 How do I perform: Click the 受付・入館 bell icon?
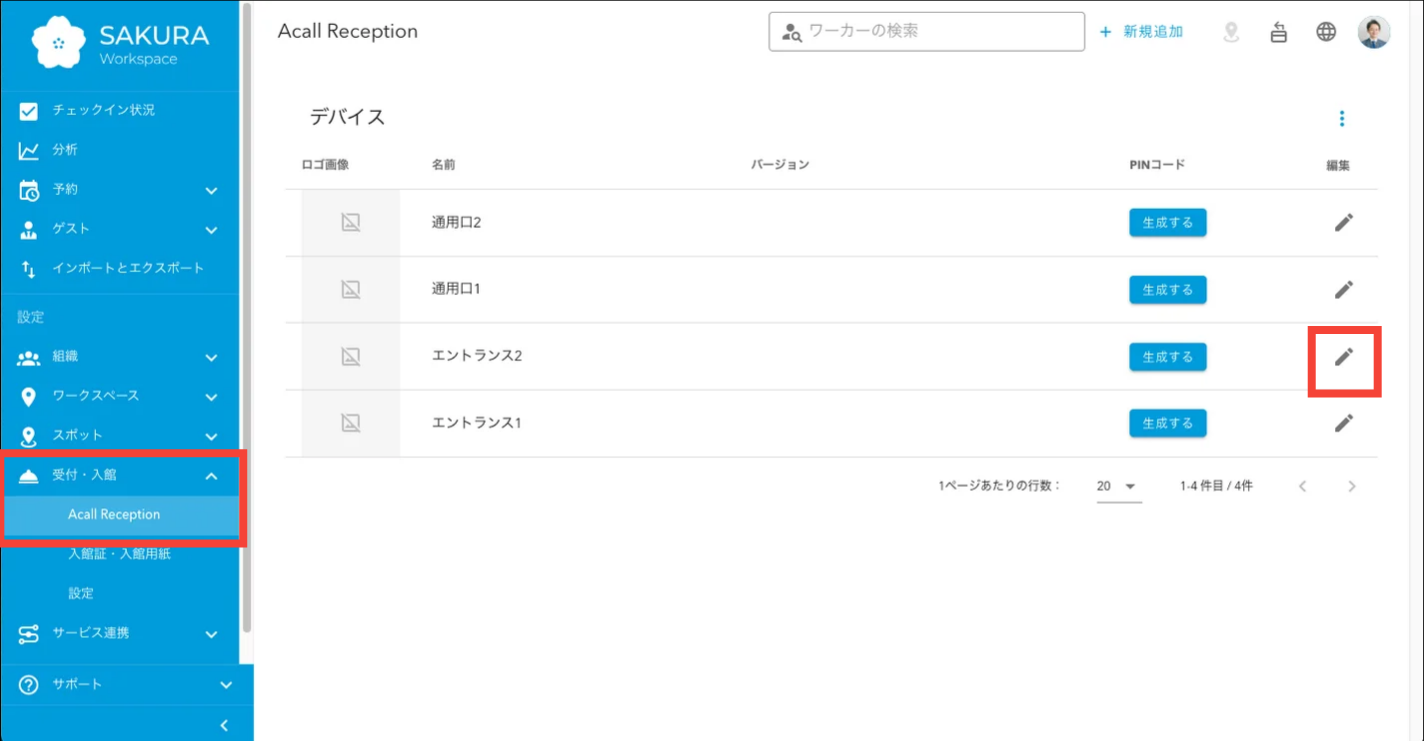(x=29, y=476)
